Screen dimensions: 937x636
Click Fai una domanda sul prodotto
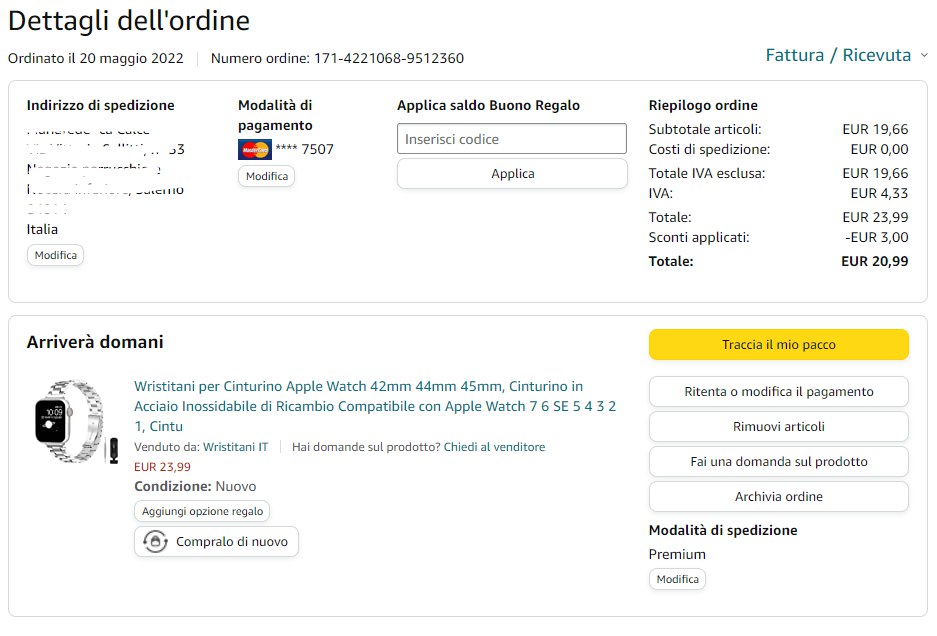coord(779,461)
